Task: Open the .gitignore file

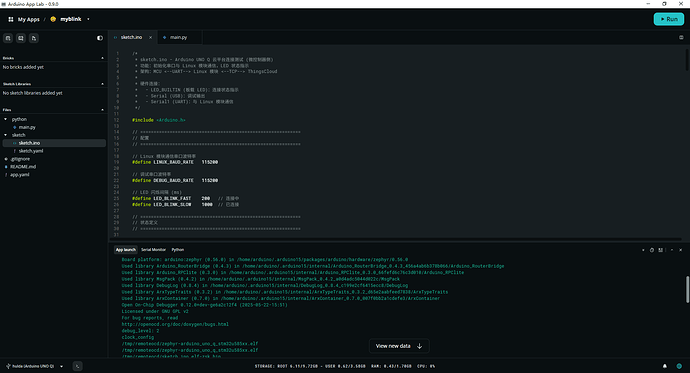Action: [20, 159]
